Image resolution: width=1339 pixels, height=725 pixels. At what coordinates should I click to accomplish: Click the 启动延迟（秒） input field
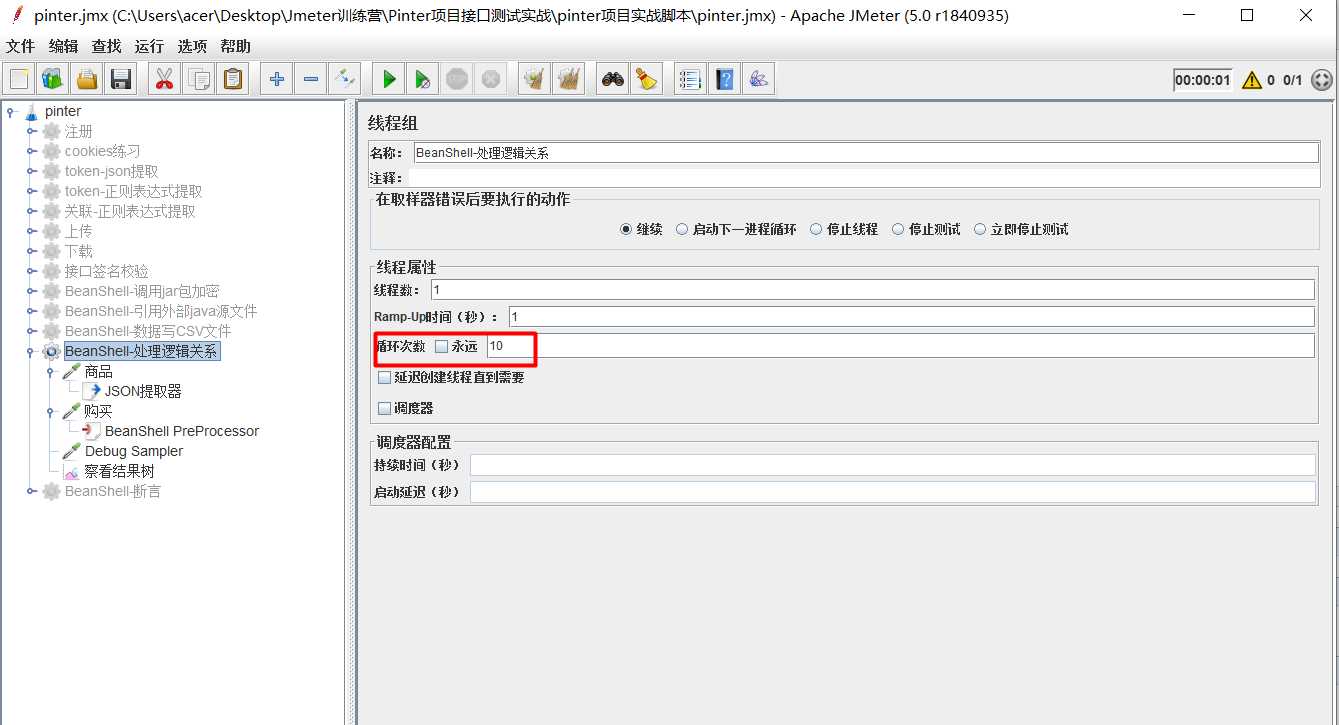[x=893, y=492]
